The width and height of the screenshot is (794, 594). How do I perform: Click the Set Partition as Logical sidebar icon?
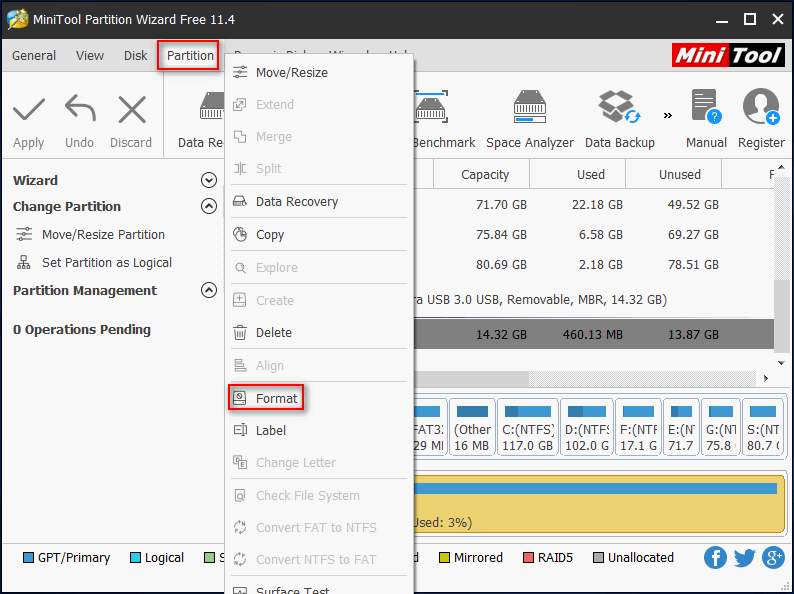tap(24, 262)
